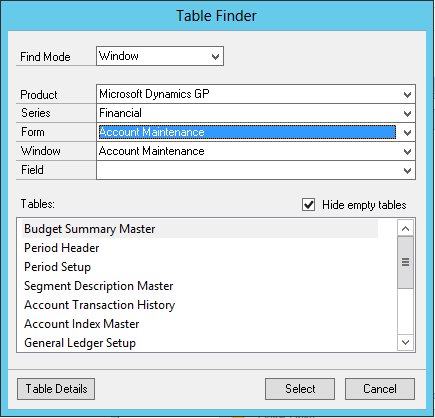Open Table Details button
Image resolution: width=435 pixels, height=418 pixels.
pyautogui.click(x=56, y=389)
